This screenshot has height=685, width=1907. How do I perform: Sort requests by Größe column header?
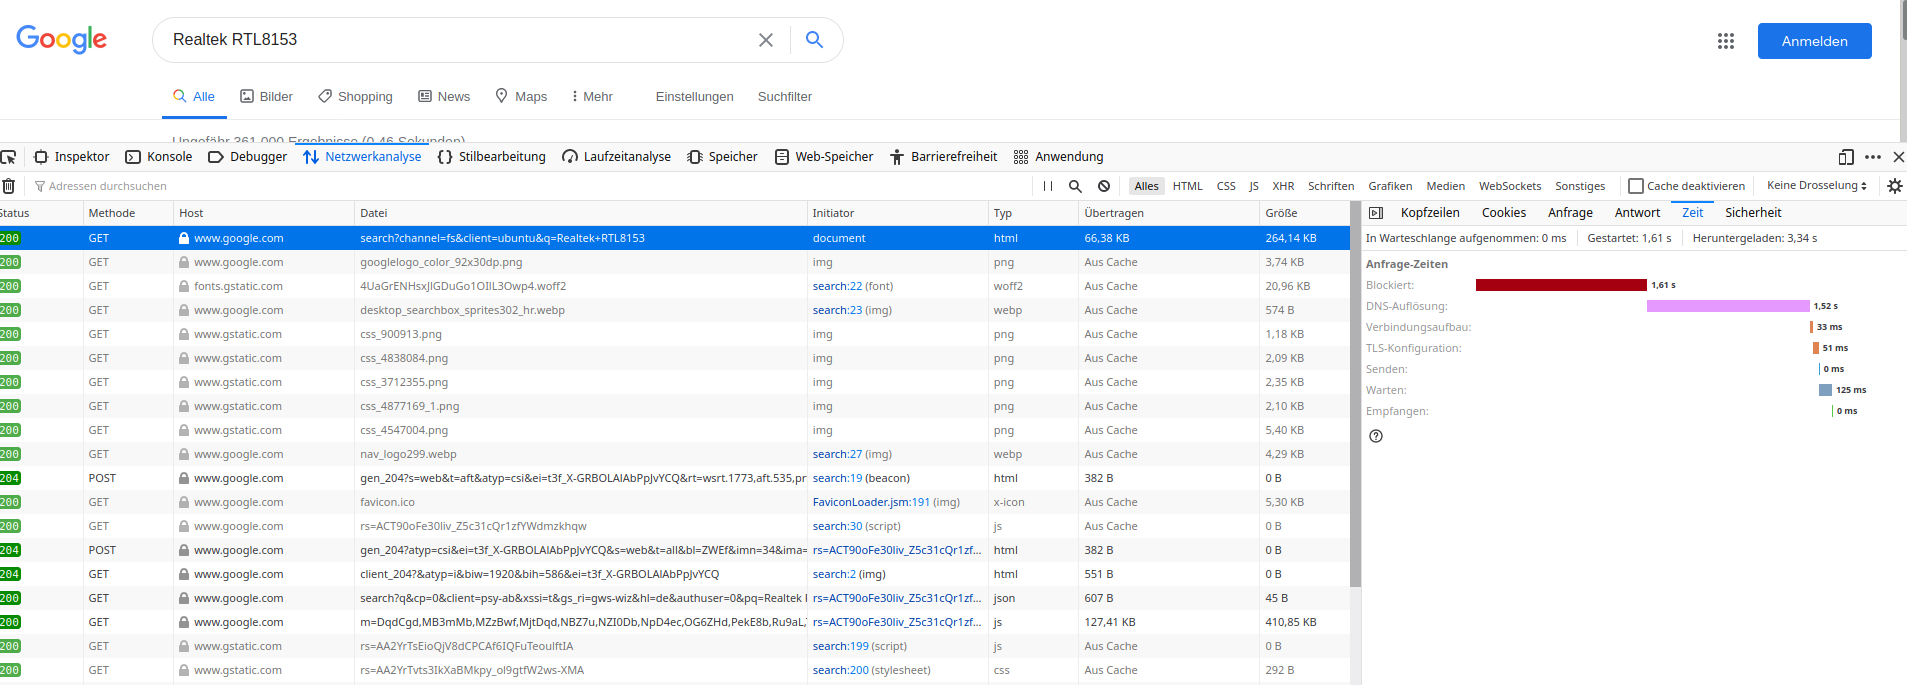[1304, 213]
